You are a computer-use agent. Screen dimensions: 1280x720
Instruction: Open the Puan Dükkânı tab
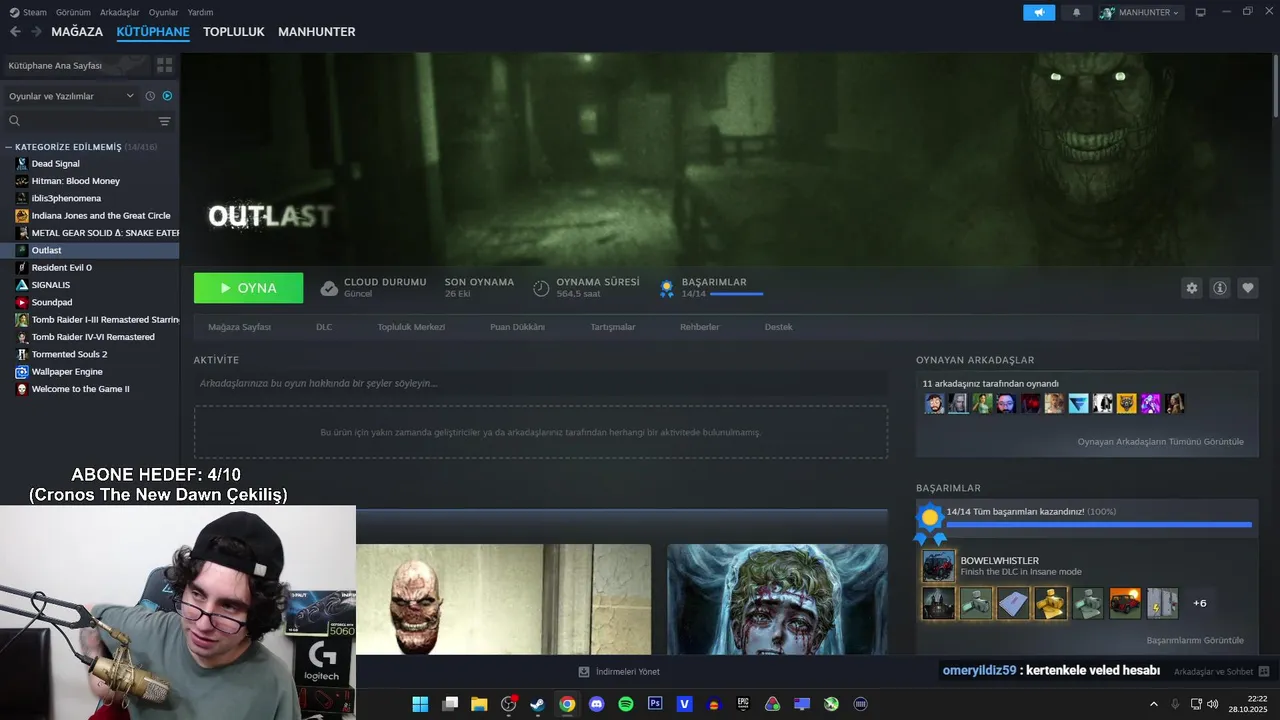click(517, 327)
